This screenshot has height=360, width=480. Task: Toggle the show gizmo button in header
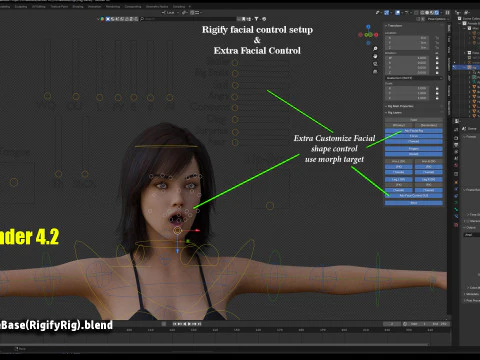pos(386,12)
